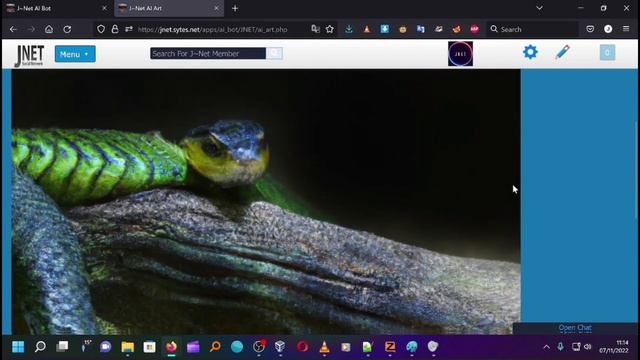
Task: Close the J-Net AI Bot tab
Action: point(104,8)
